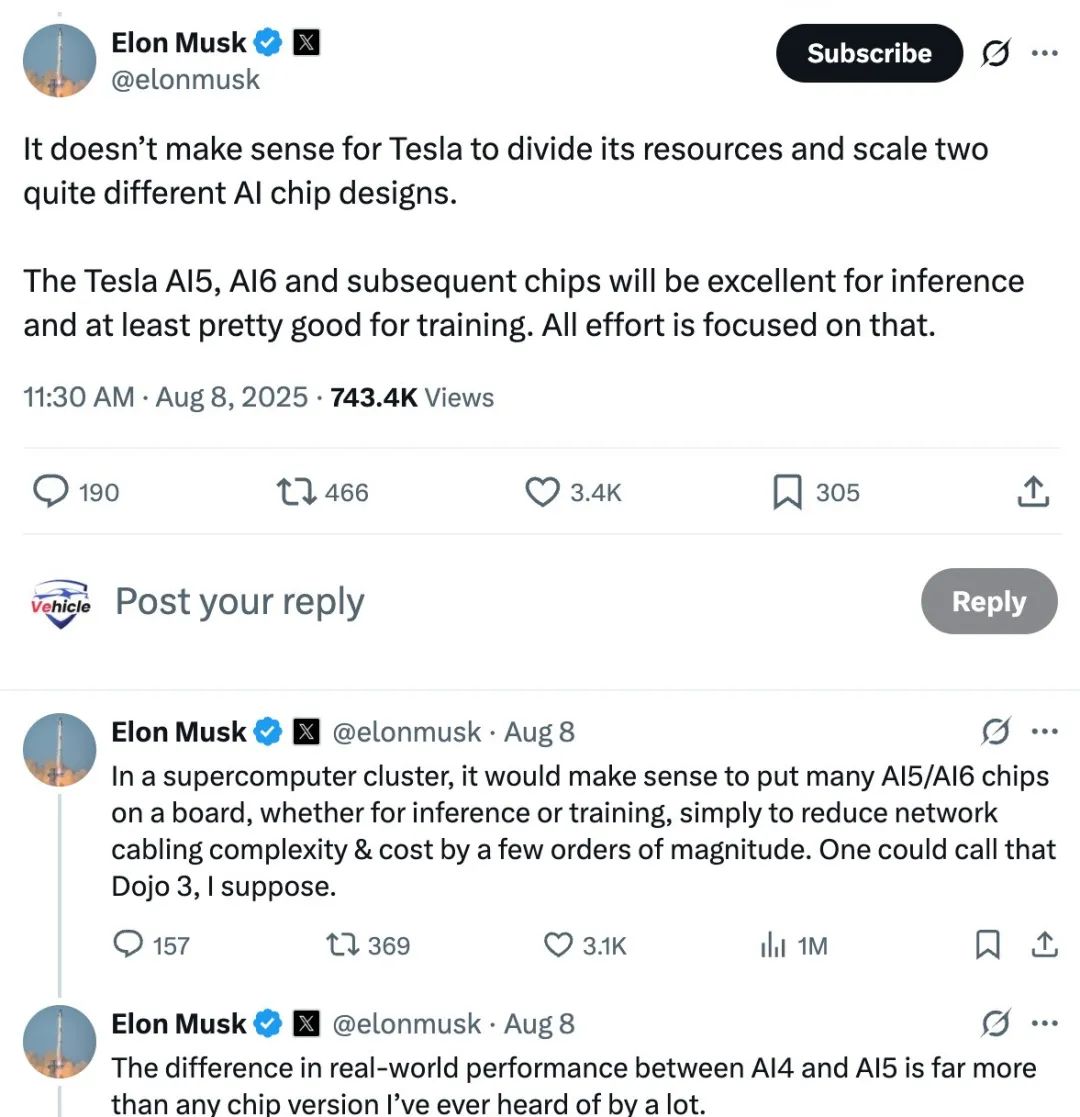Image resolution: width=1080 pixels, height=1117 pixels.
Task: Click the Grok icon on main post
Action: click(994, 54)
